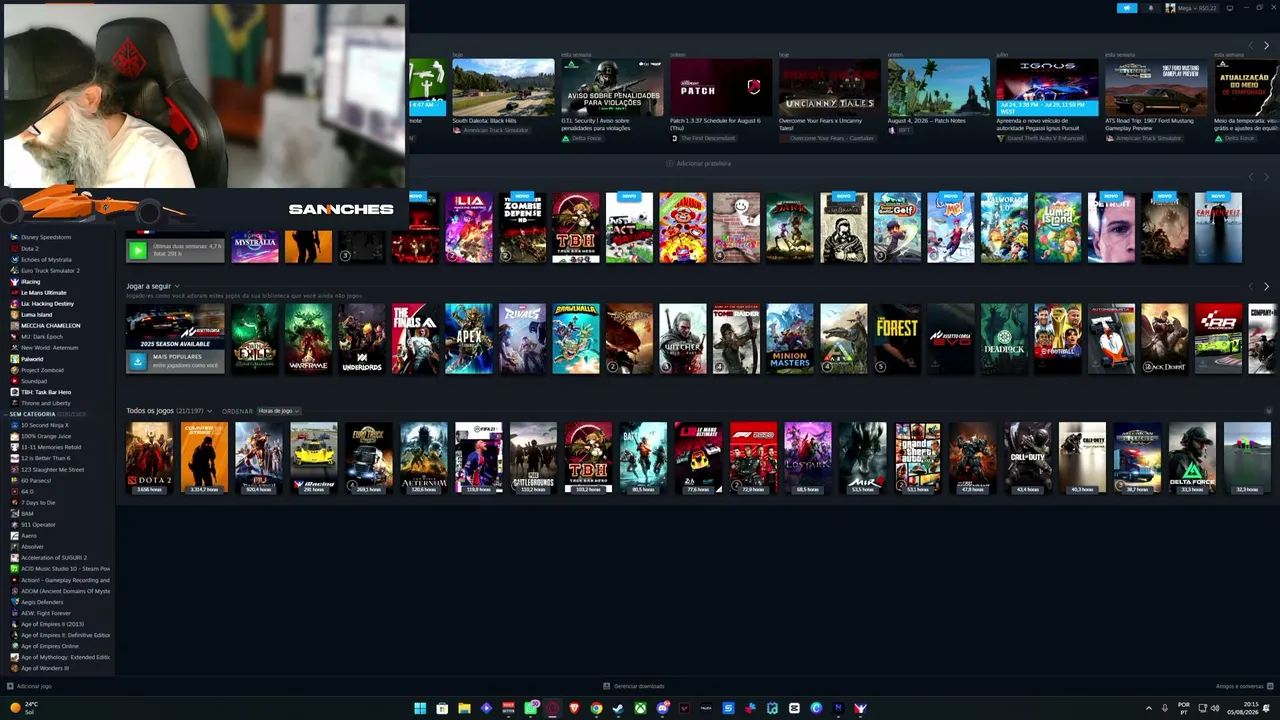Click the download icon beside Gerenciar downloads

coord(607,686)
